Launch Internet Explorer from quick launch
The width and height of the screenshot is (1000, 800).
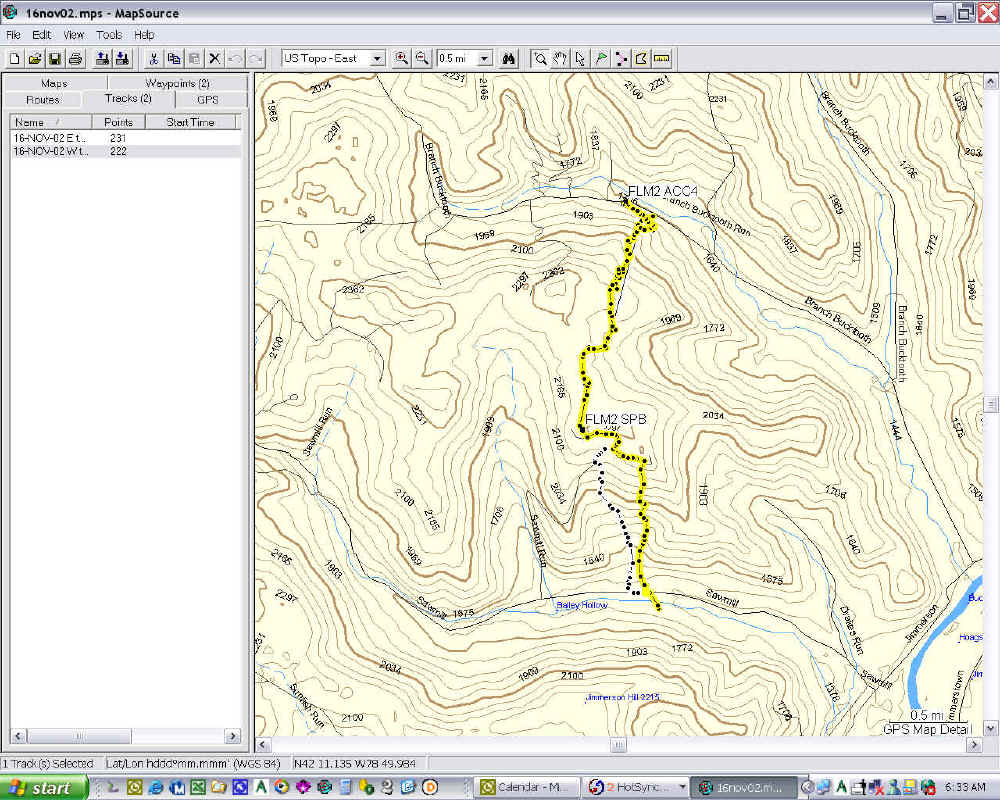(155, 788)
